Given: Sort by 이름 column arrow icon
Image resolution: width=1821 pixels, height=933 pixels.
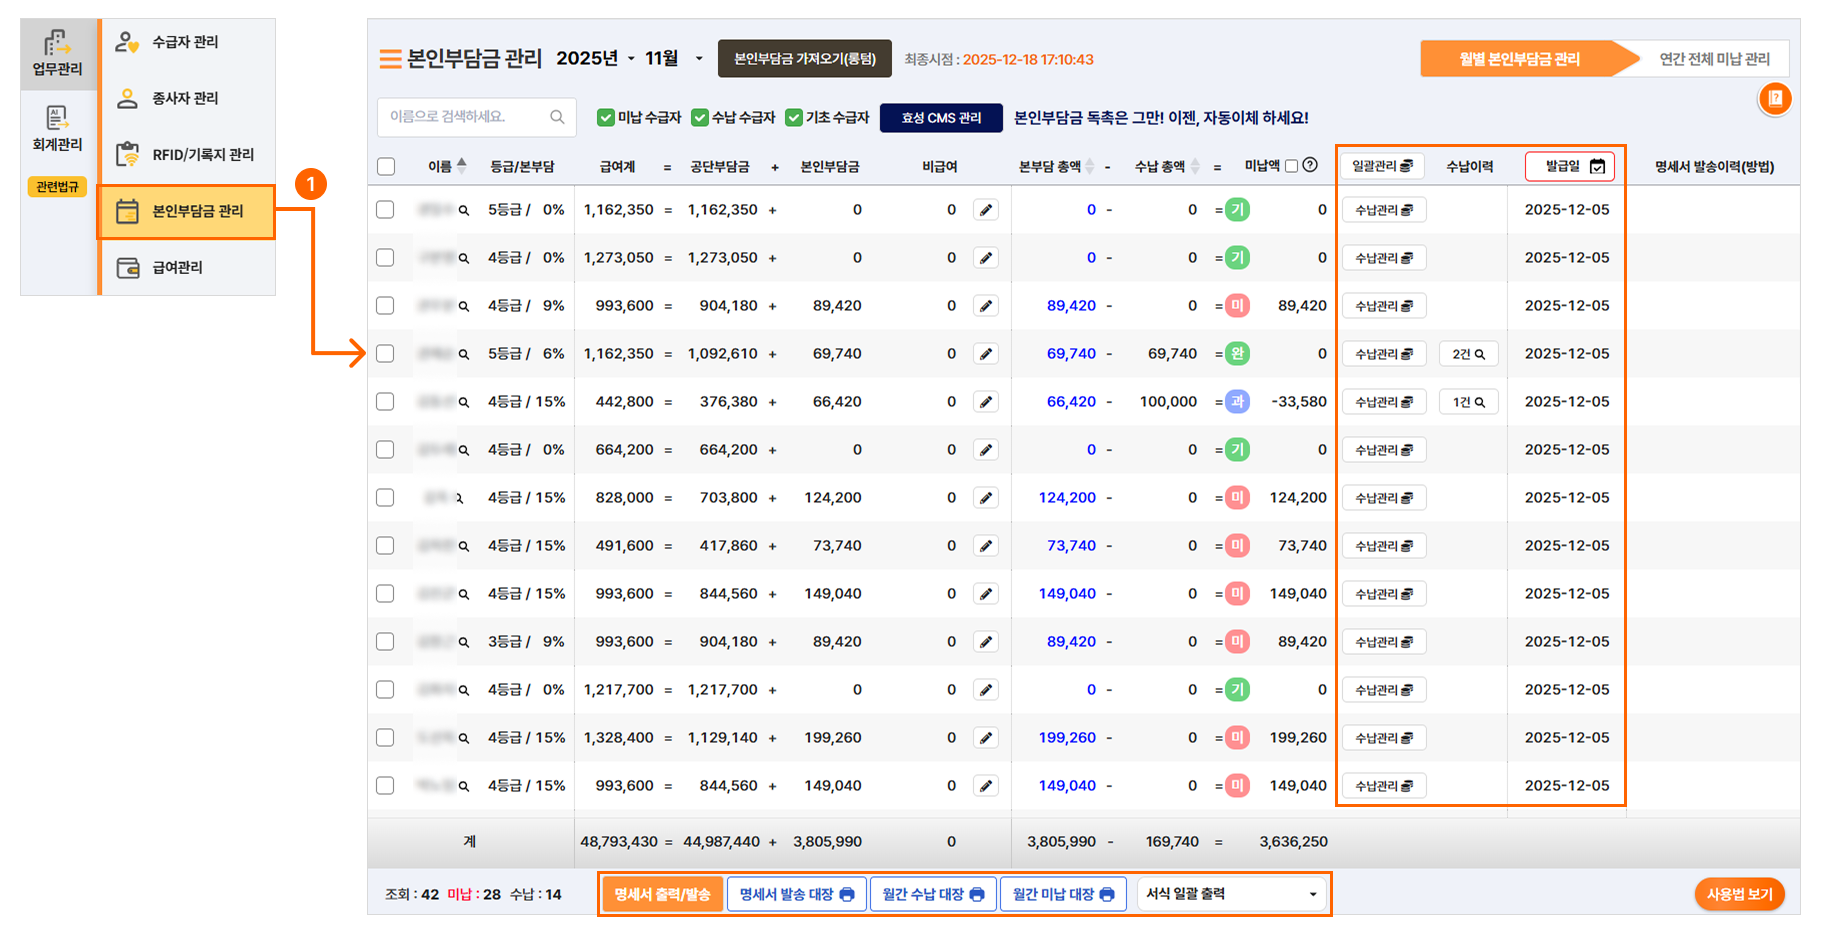Looking at the screenshot, I should click(461, 166).
